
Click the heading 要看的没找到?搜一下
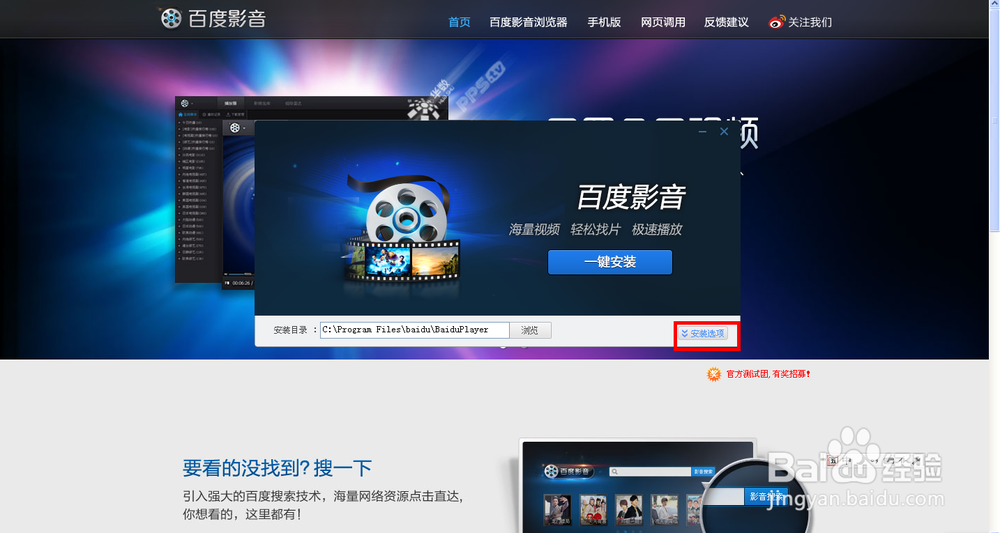coord(277,468)
